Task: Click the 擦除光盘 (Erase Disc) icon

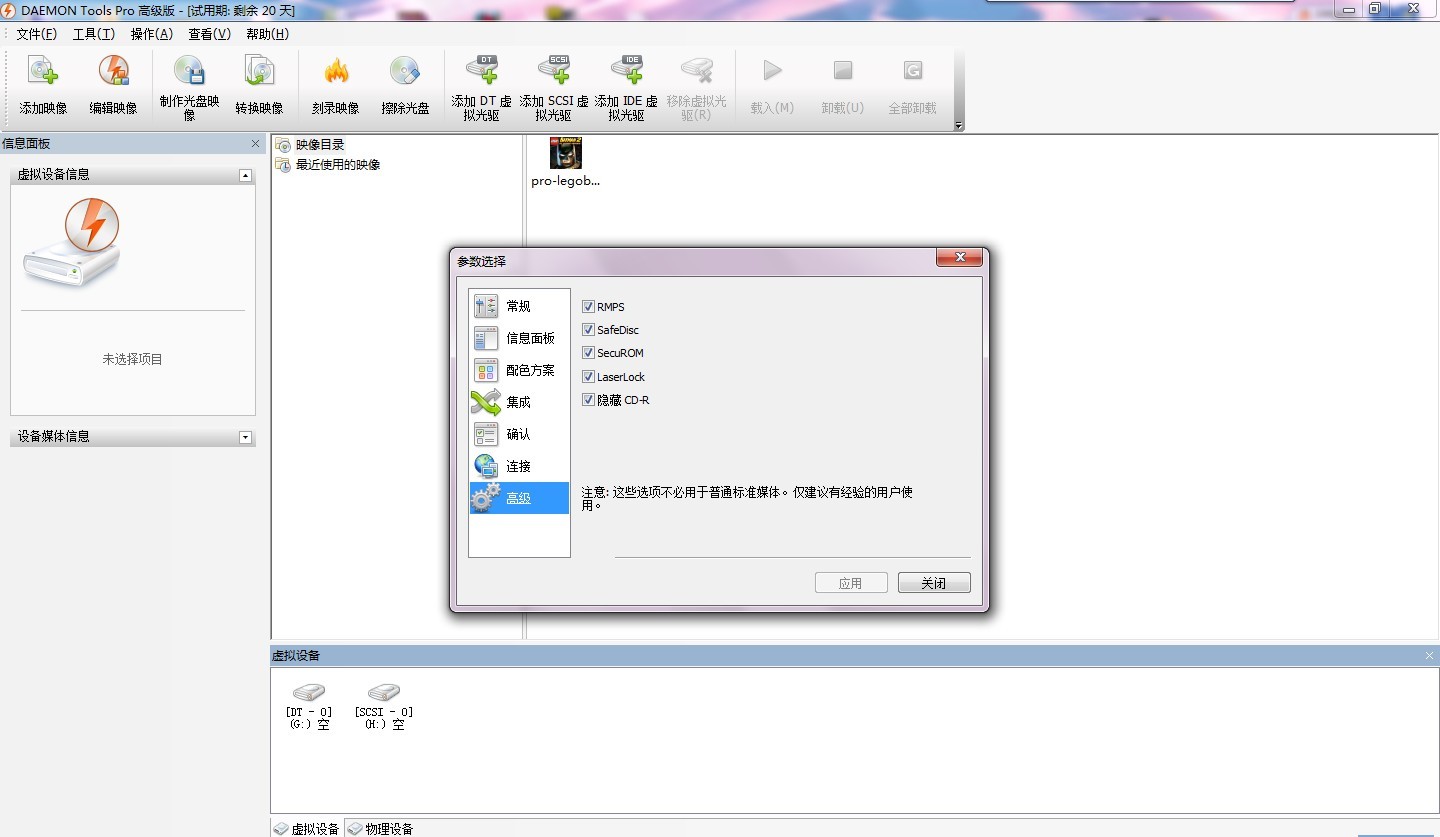Action: [x=405, y=71]
